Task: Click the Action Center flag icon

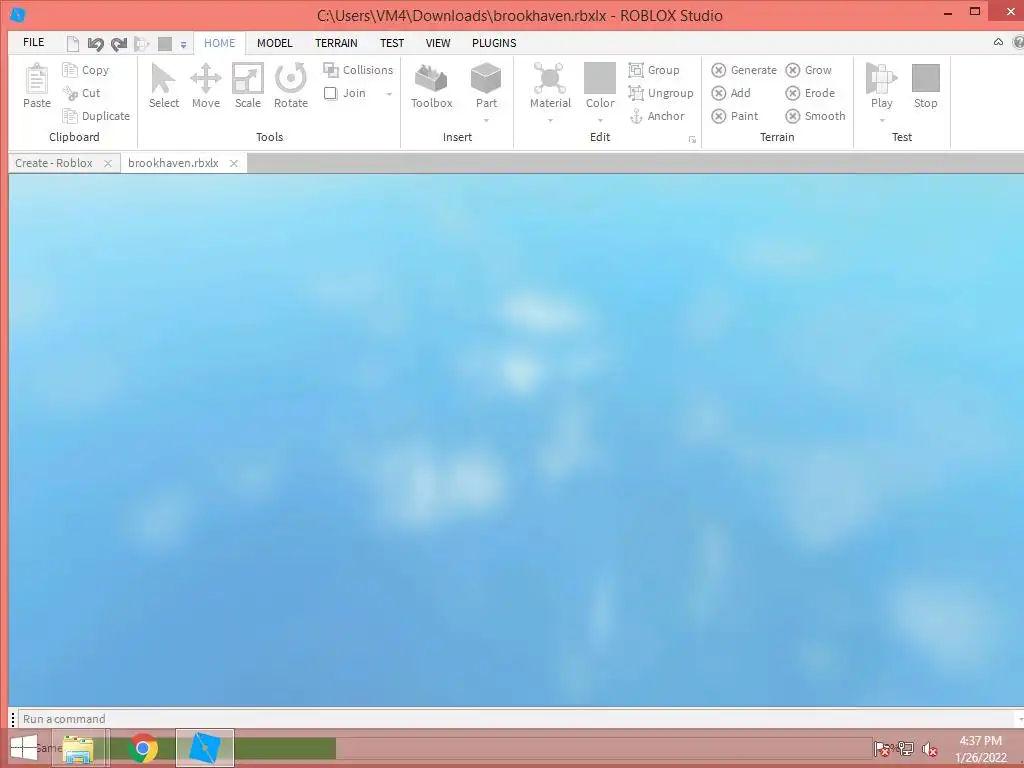Action: click(882, 749)
